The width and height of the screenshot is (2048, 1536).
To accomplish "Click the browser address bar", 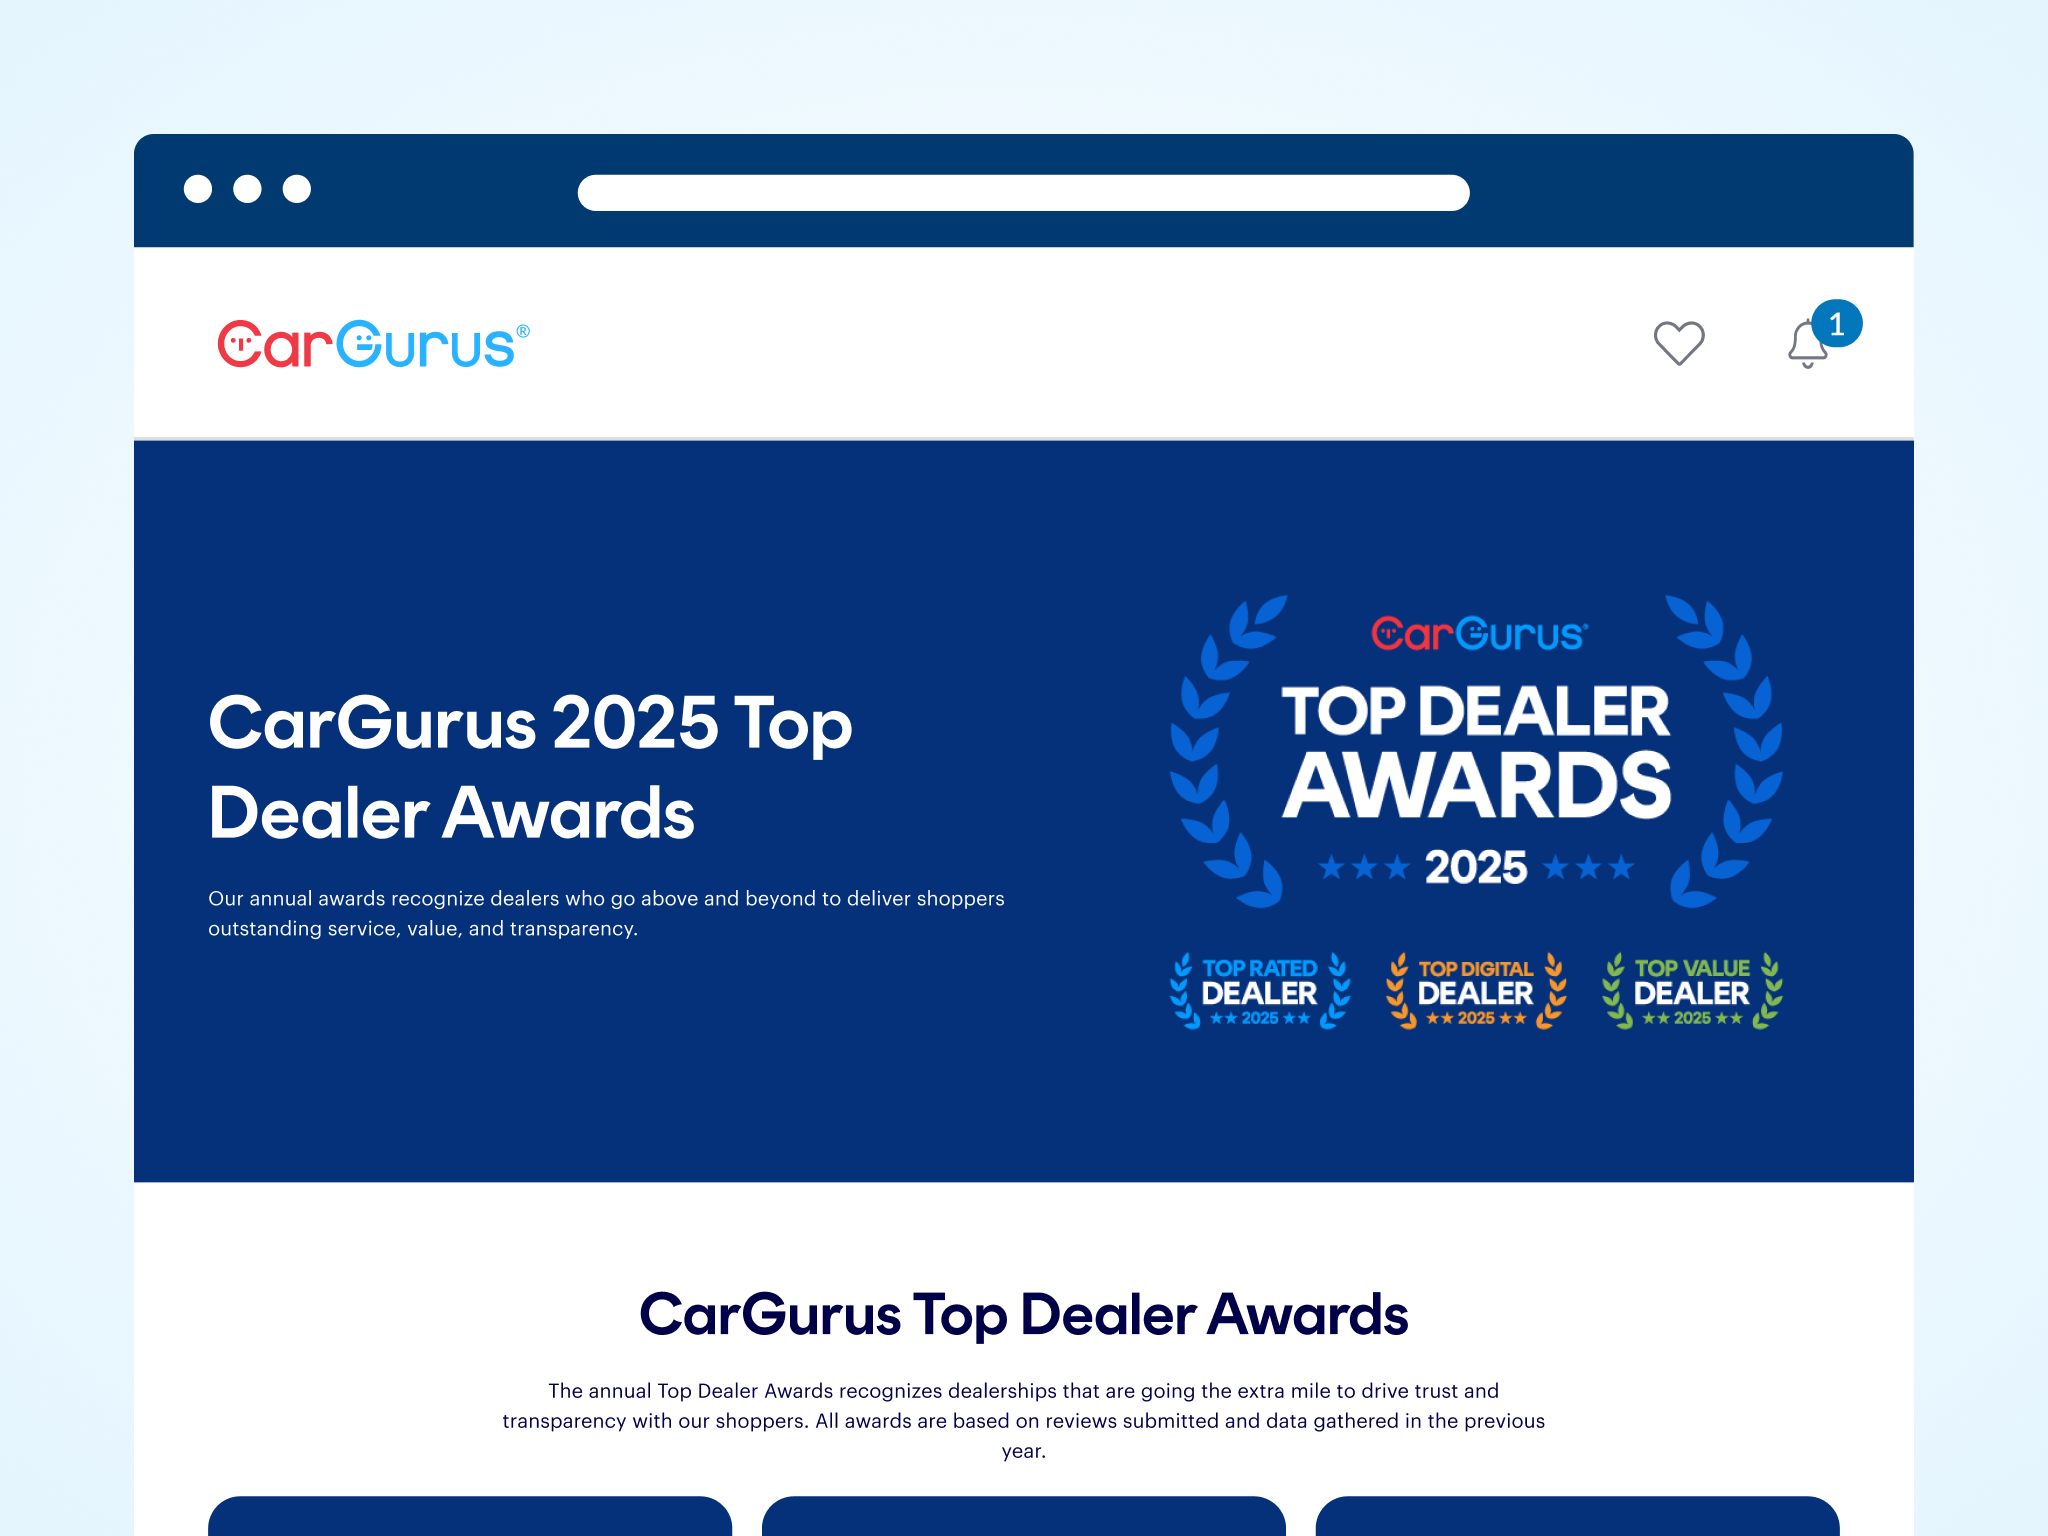I will (1023, 192).
